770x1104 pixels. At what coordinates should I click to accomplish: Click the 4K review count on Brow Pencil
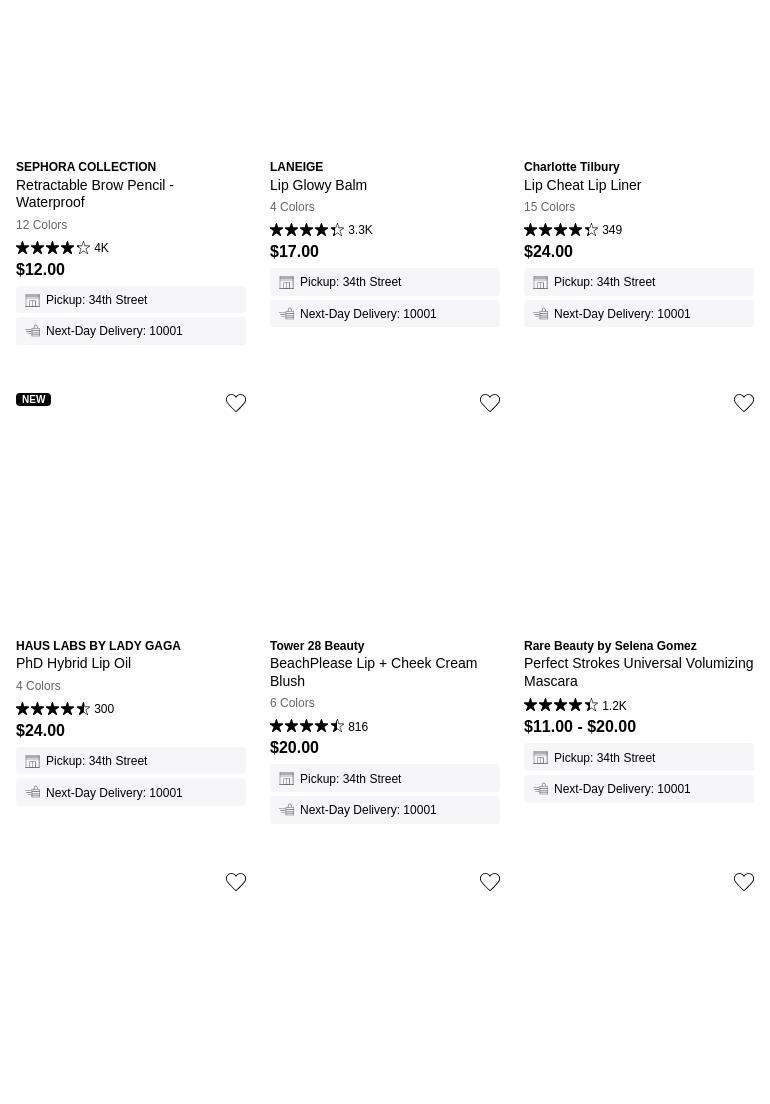[x=101, y=248]
